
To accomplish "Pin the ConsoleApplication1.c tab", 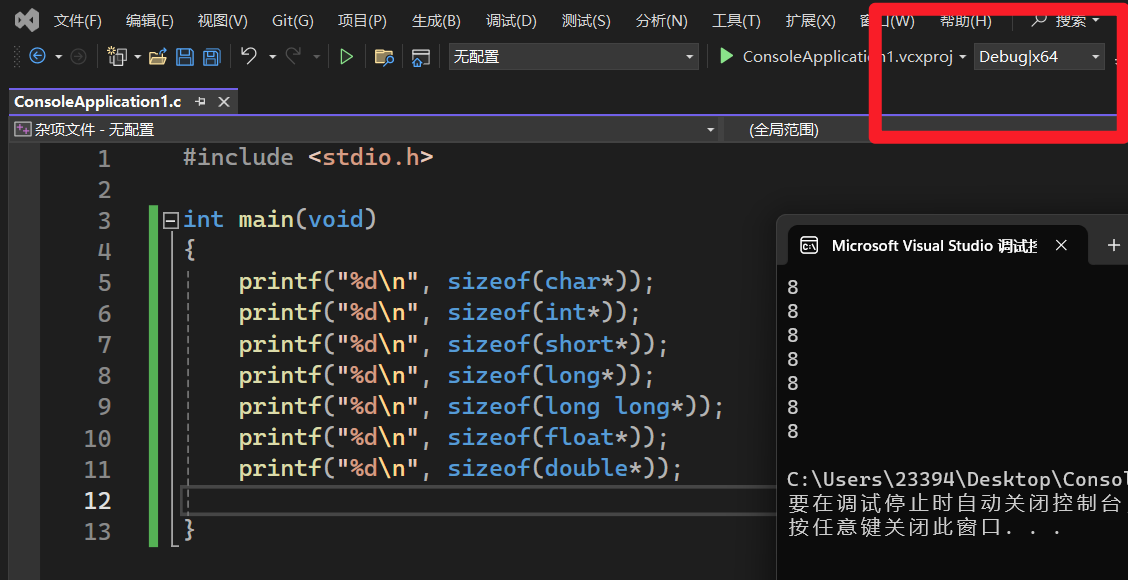I will pos(200,102).
